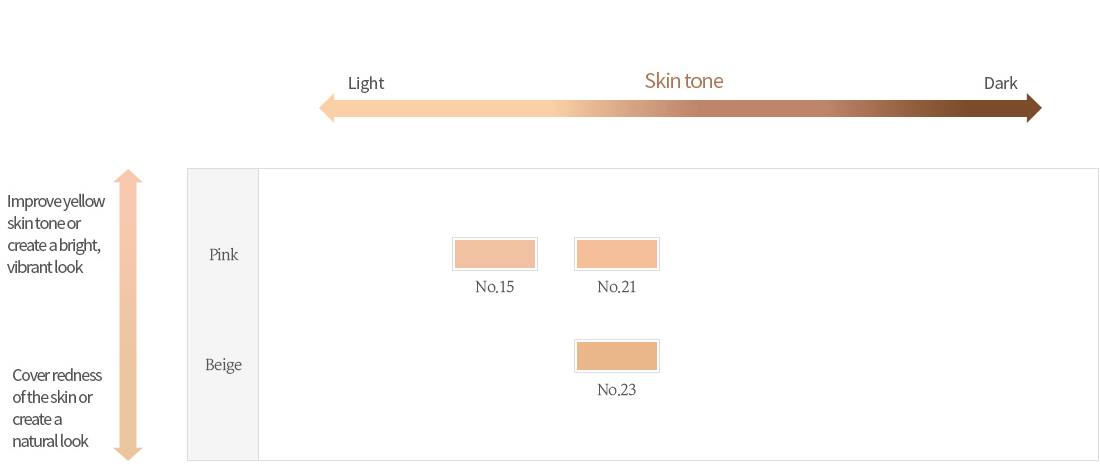This screenshot has width=1100, height=470.
Task: Click the top arrowhead of vertical arrow
Action: (x=128, y=176)
